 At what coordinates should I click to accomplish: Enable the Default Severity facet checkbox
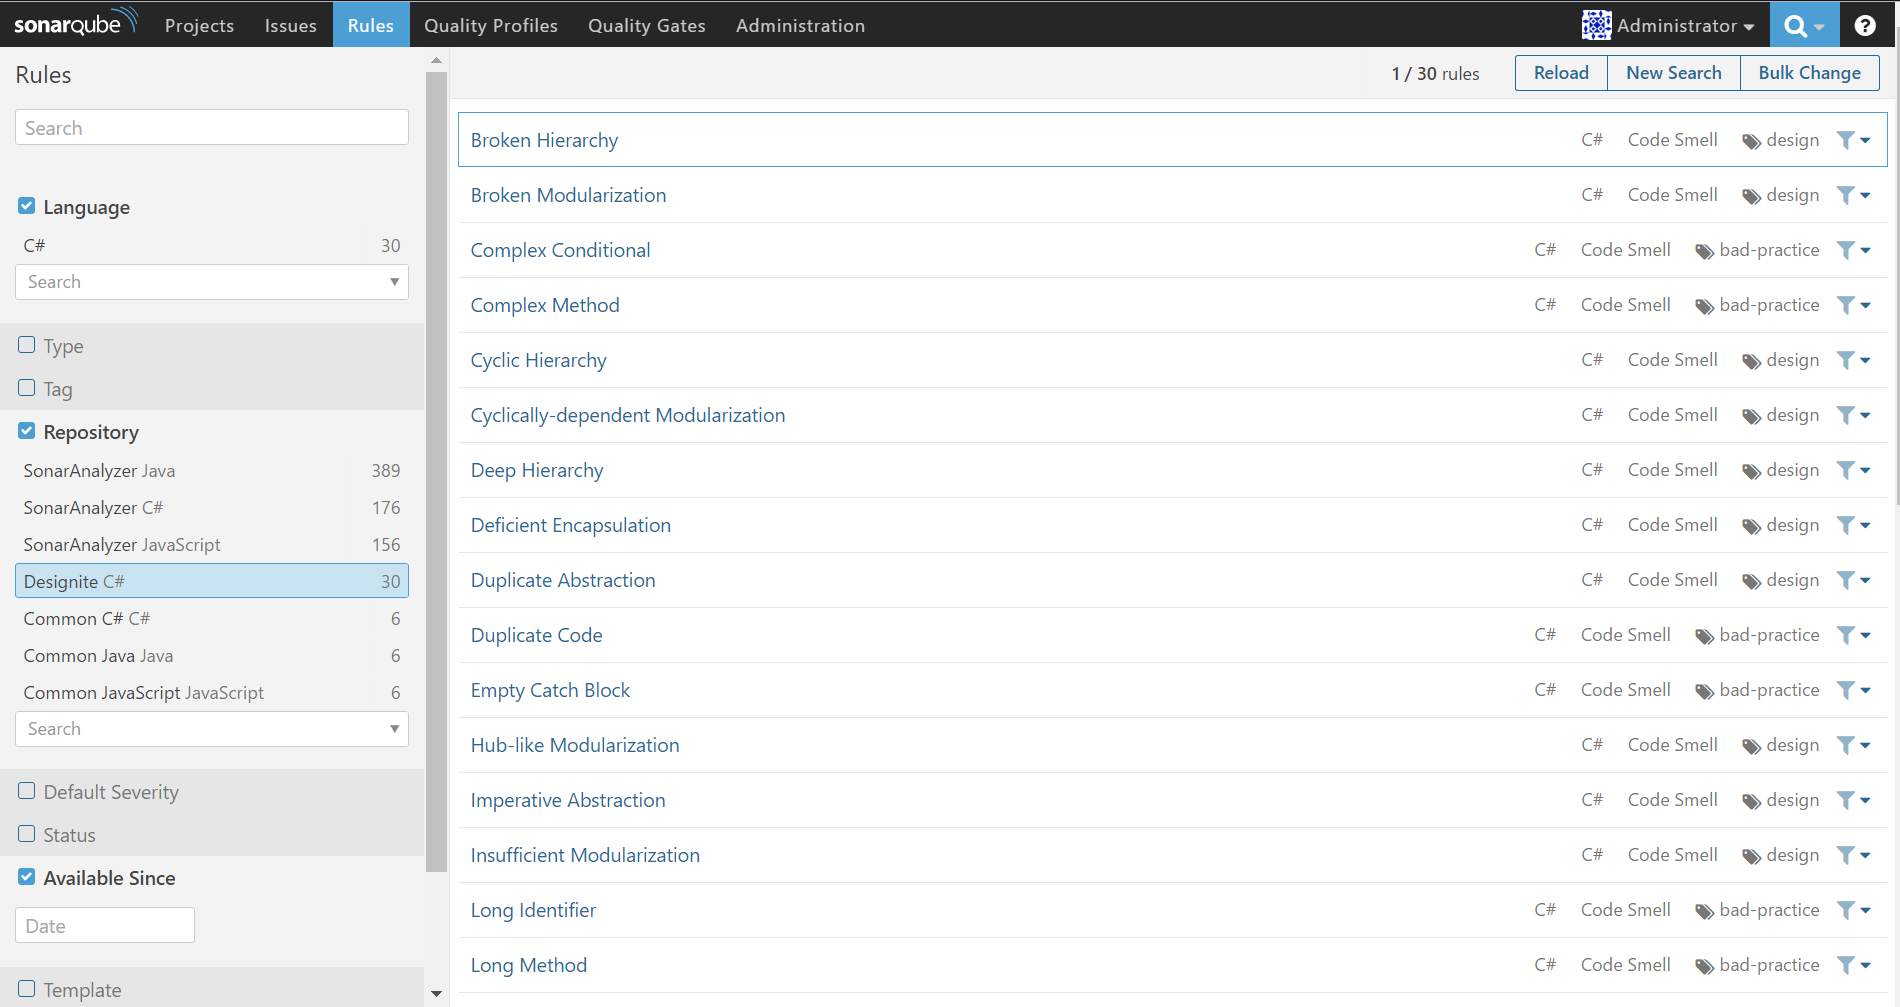click(27, 791)
